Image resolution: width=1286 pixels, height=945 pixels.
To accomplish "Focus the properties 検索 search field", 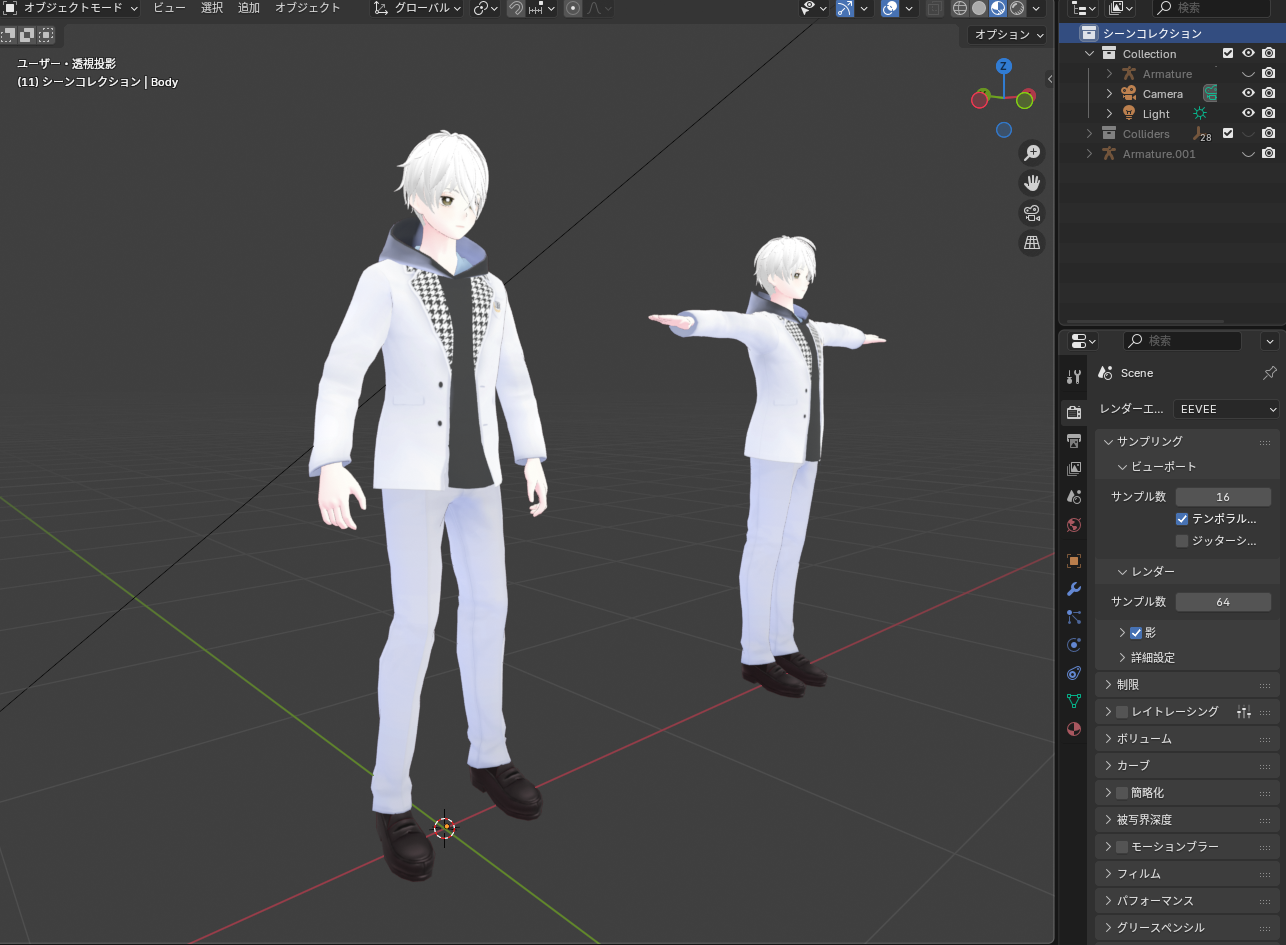I will pos(1182,341).
